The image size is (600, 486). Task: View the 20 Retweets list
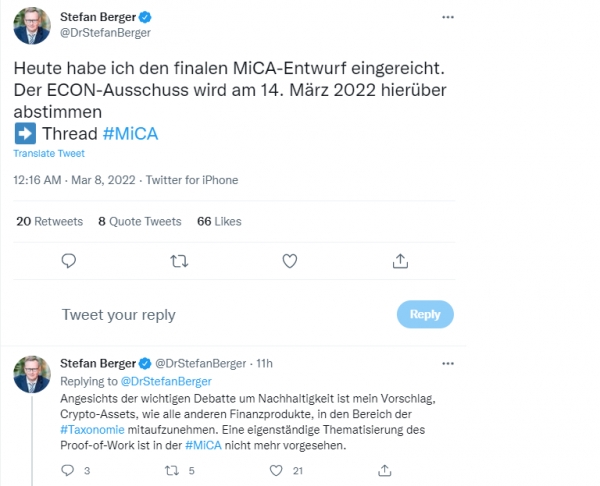(x=50, y=221)
